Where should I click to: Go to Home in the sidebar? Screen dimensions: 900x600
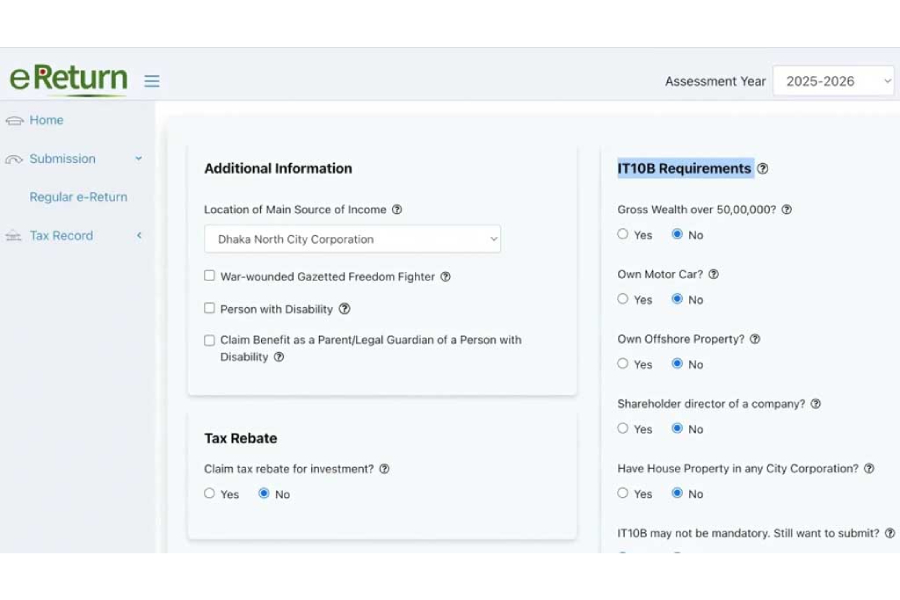46,120
